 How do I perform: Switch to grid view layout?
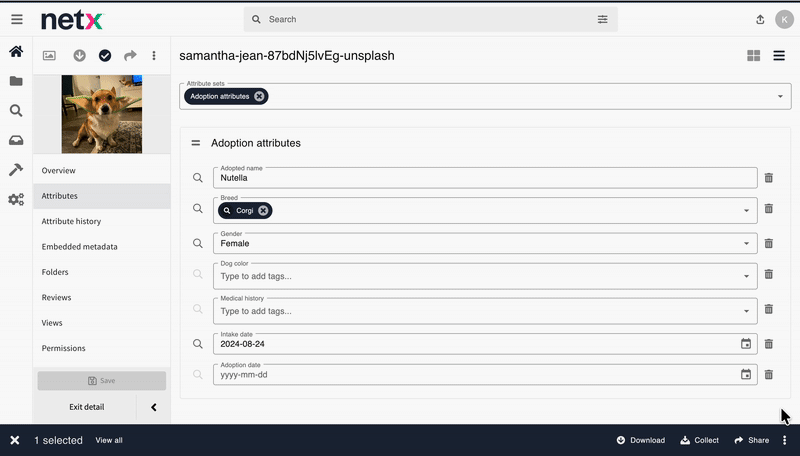coord(754,56)
